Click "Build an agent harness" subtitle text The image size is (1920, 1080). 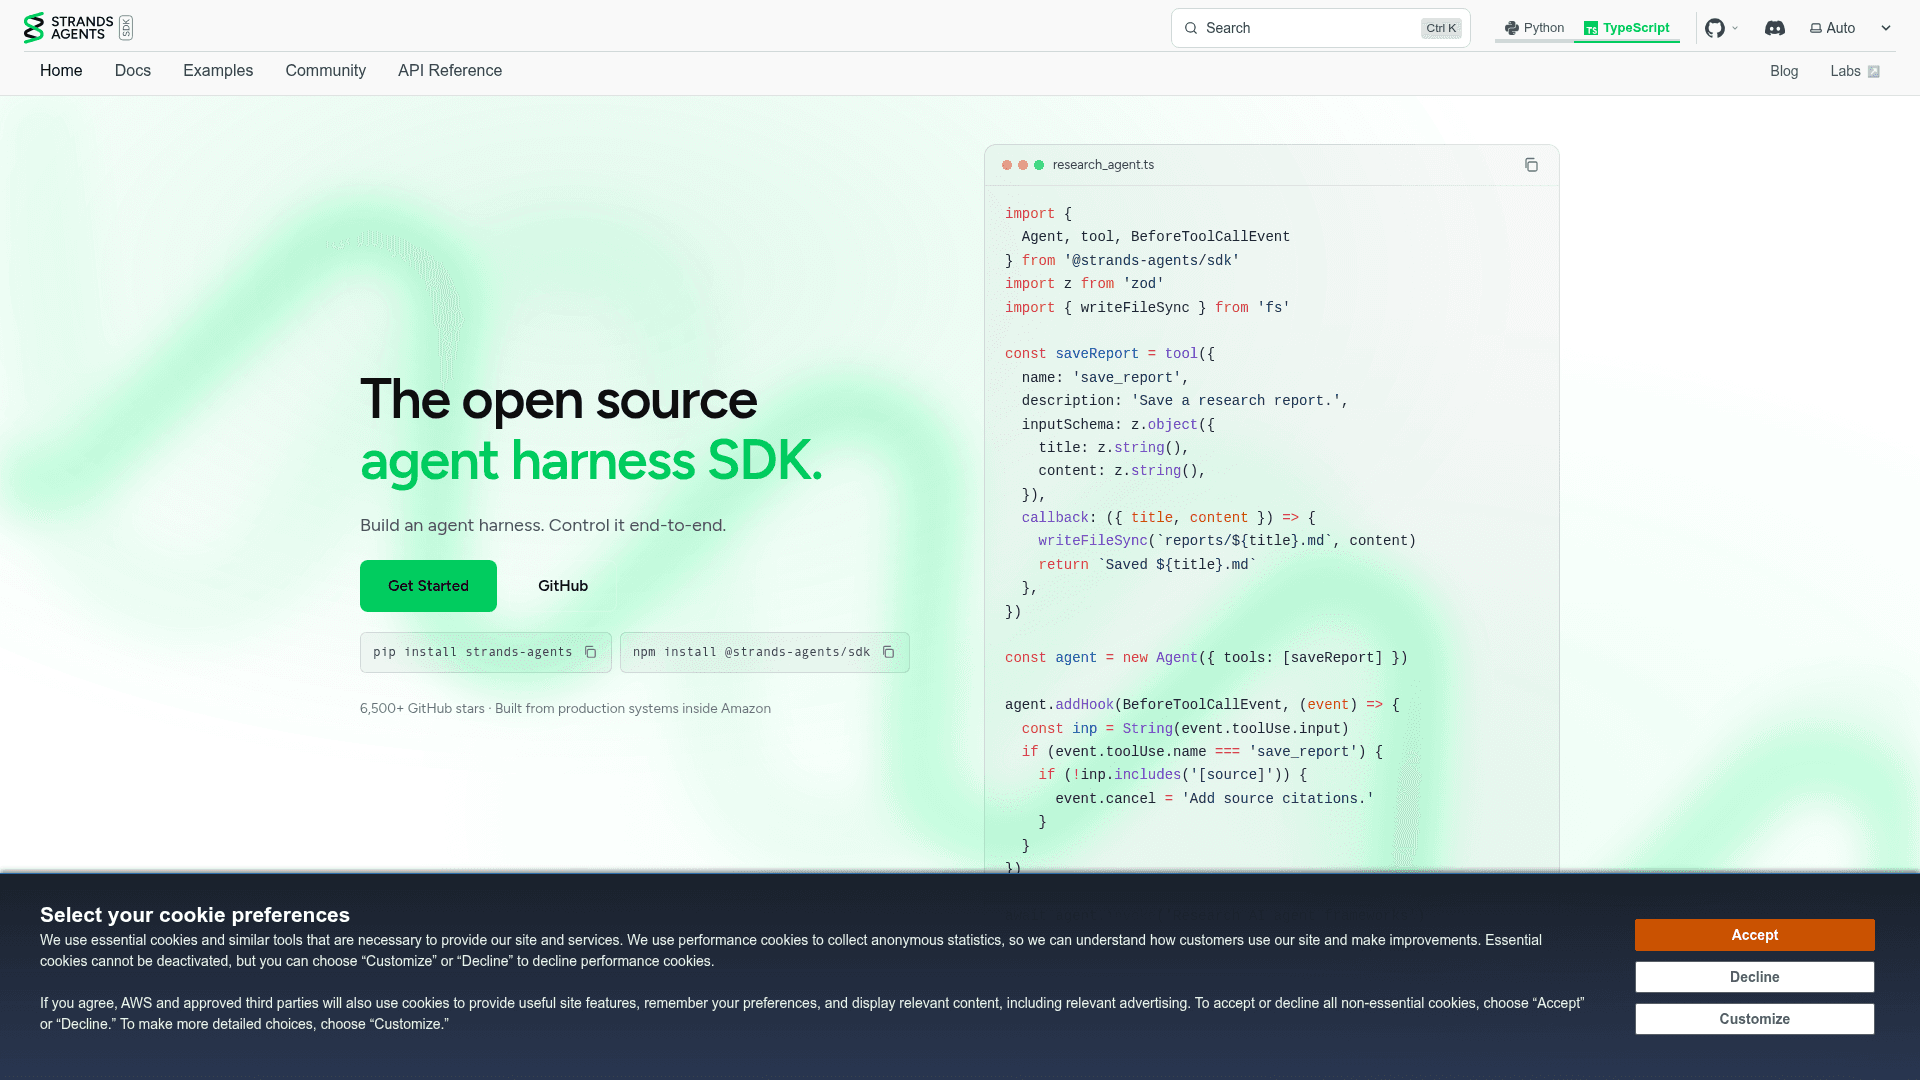pyautogui.click(x=543, y=526)
